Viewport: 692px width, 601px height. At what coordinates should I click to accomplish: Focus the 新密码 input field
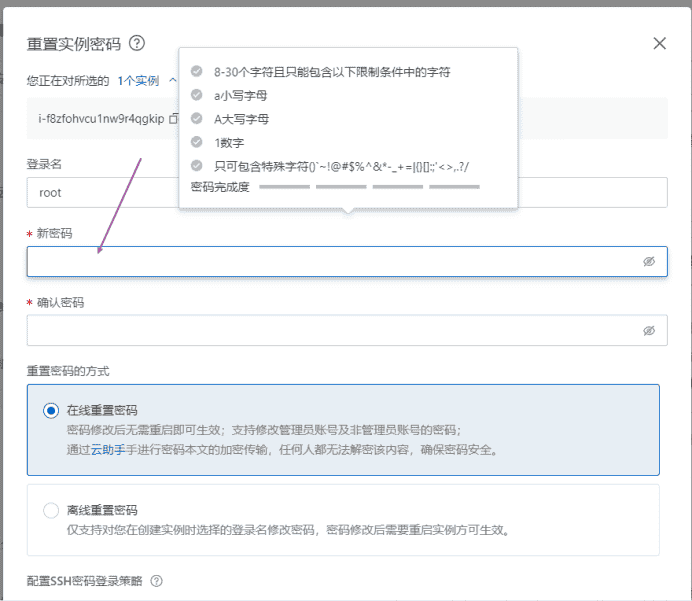click(330, 262)
